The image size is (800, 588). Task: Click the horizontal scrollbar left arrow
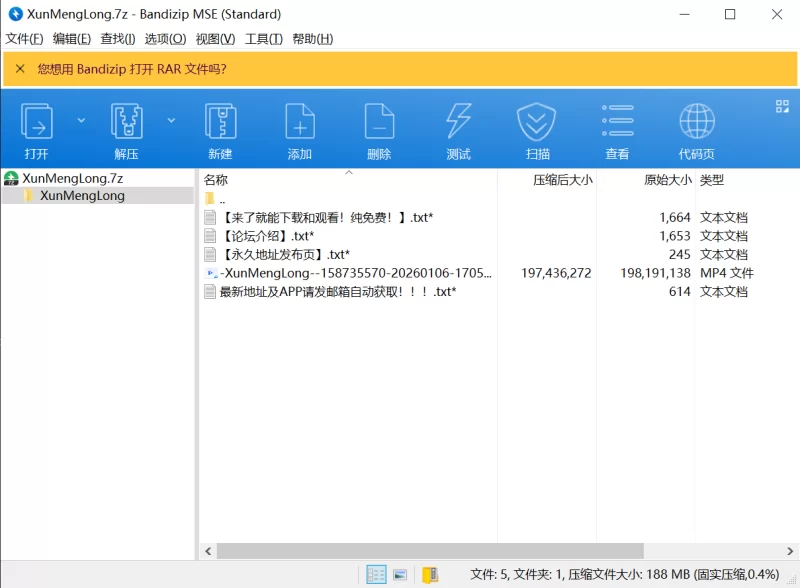tap(208, 551)
